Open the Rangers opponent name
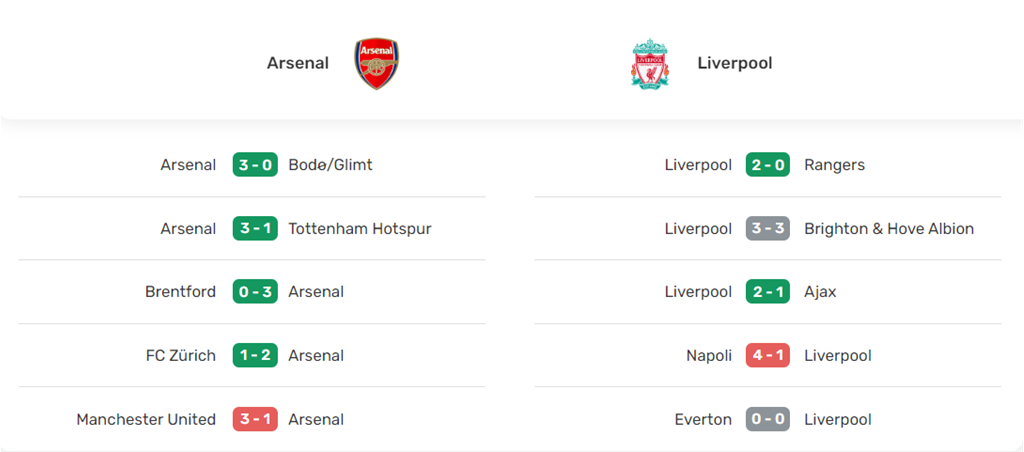1024x452 pixels. pos(834,165)
